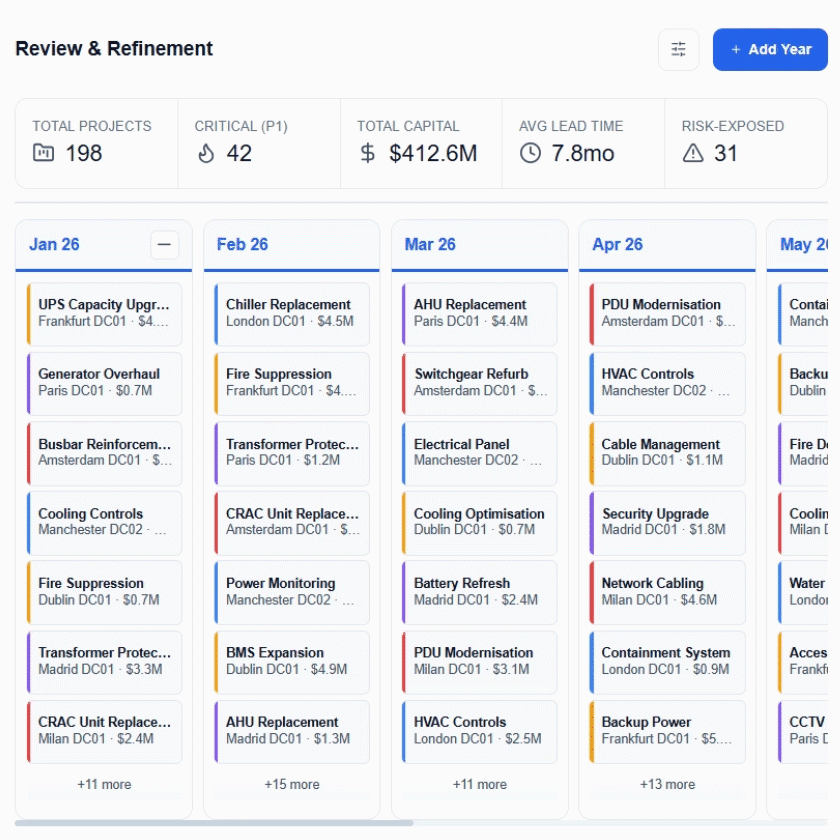Open Chiller Replacement London DC01 card
Viewport: 840px width, 840px height.
292,313
